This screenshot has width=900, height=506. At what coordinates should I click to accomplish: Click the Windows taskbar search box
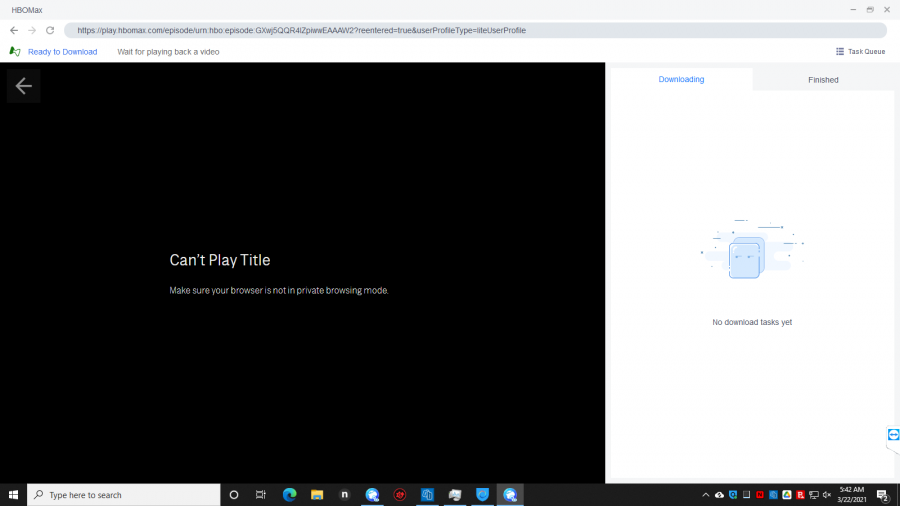point(124,495)
